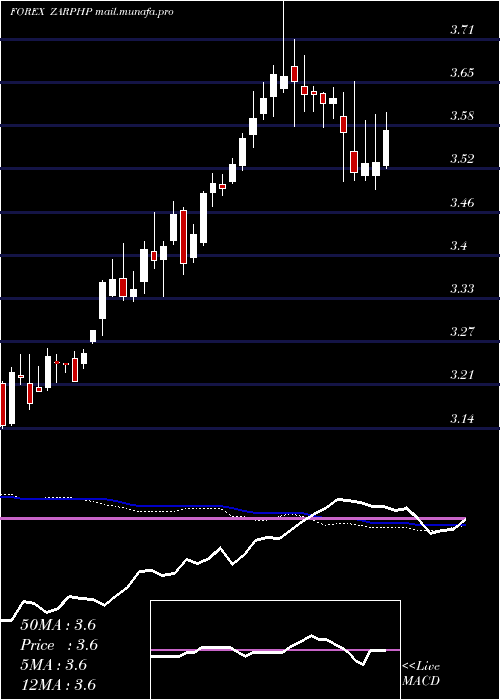Click the 3.21 price axis label
This screenshot has width=500, height=700.
point(462,375)
